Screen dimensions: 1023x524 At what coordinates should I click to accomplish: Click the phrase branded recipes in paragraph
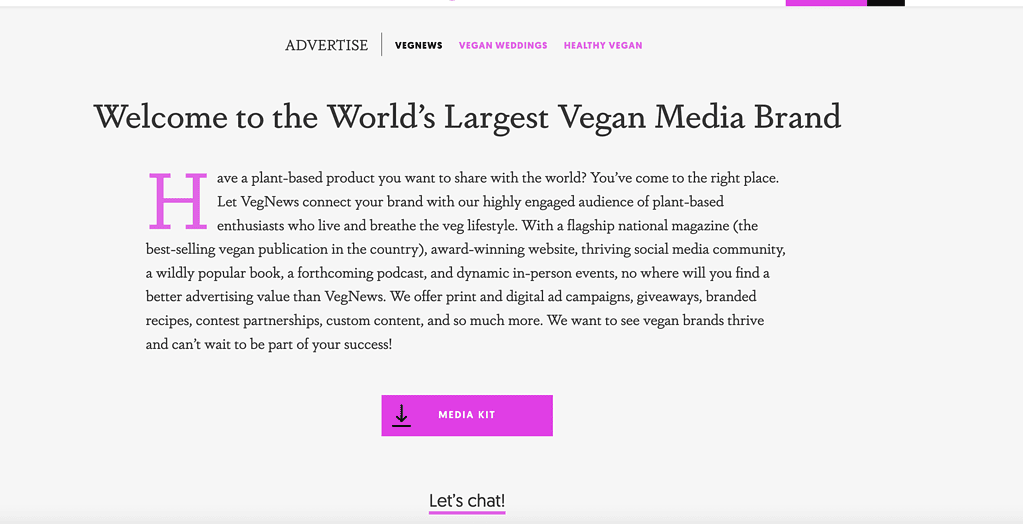coord(451,309)
